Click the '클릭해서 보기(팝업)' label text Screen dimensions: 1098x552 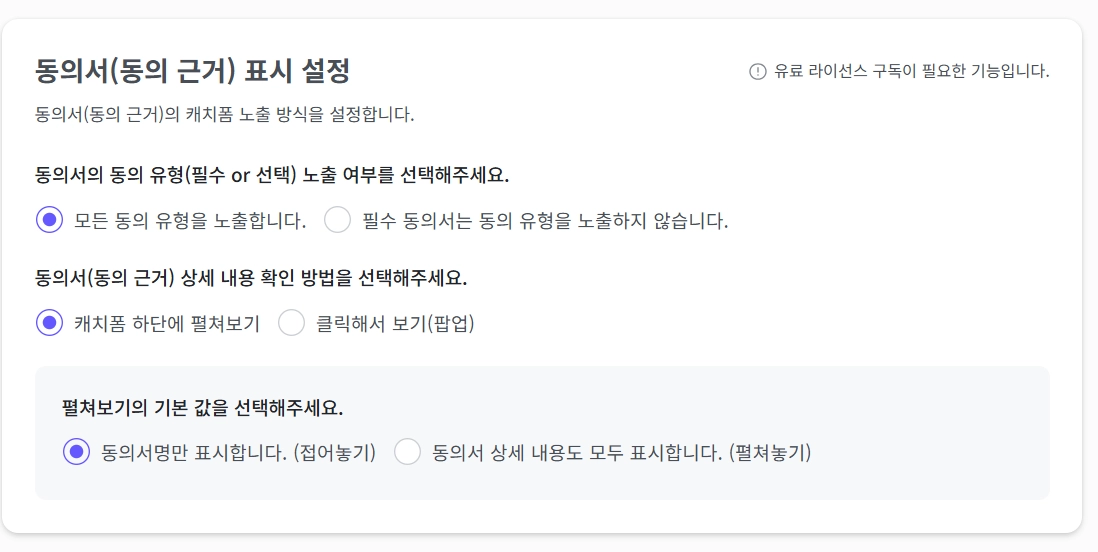tap(395, 323)
